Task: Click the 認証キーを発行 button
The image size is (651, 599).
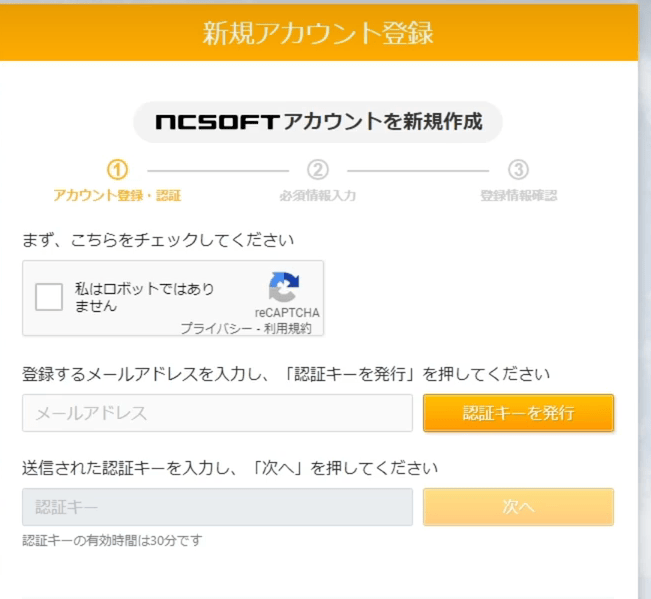Action: coord(518,413)
